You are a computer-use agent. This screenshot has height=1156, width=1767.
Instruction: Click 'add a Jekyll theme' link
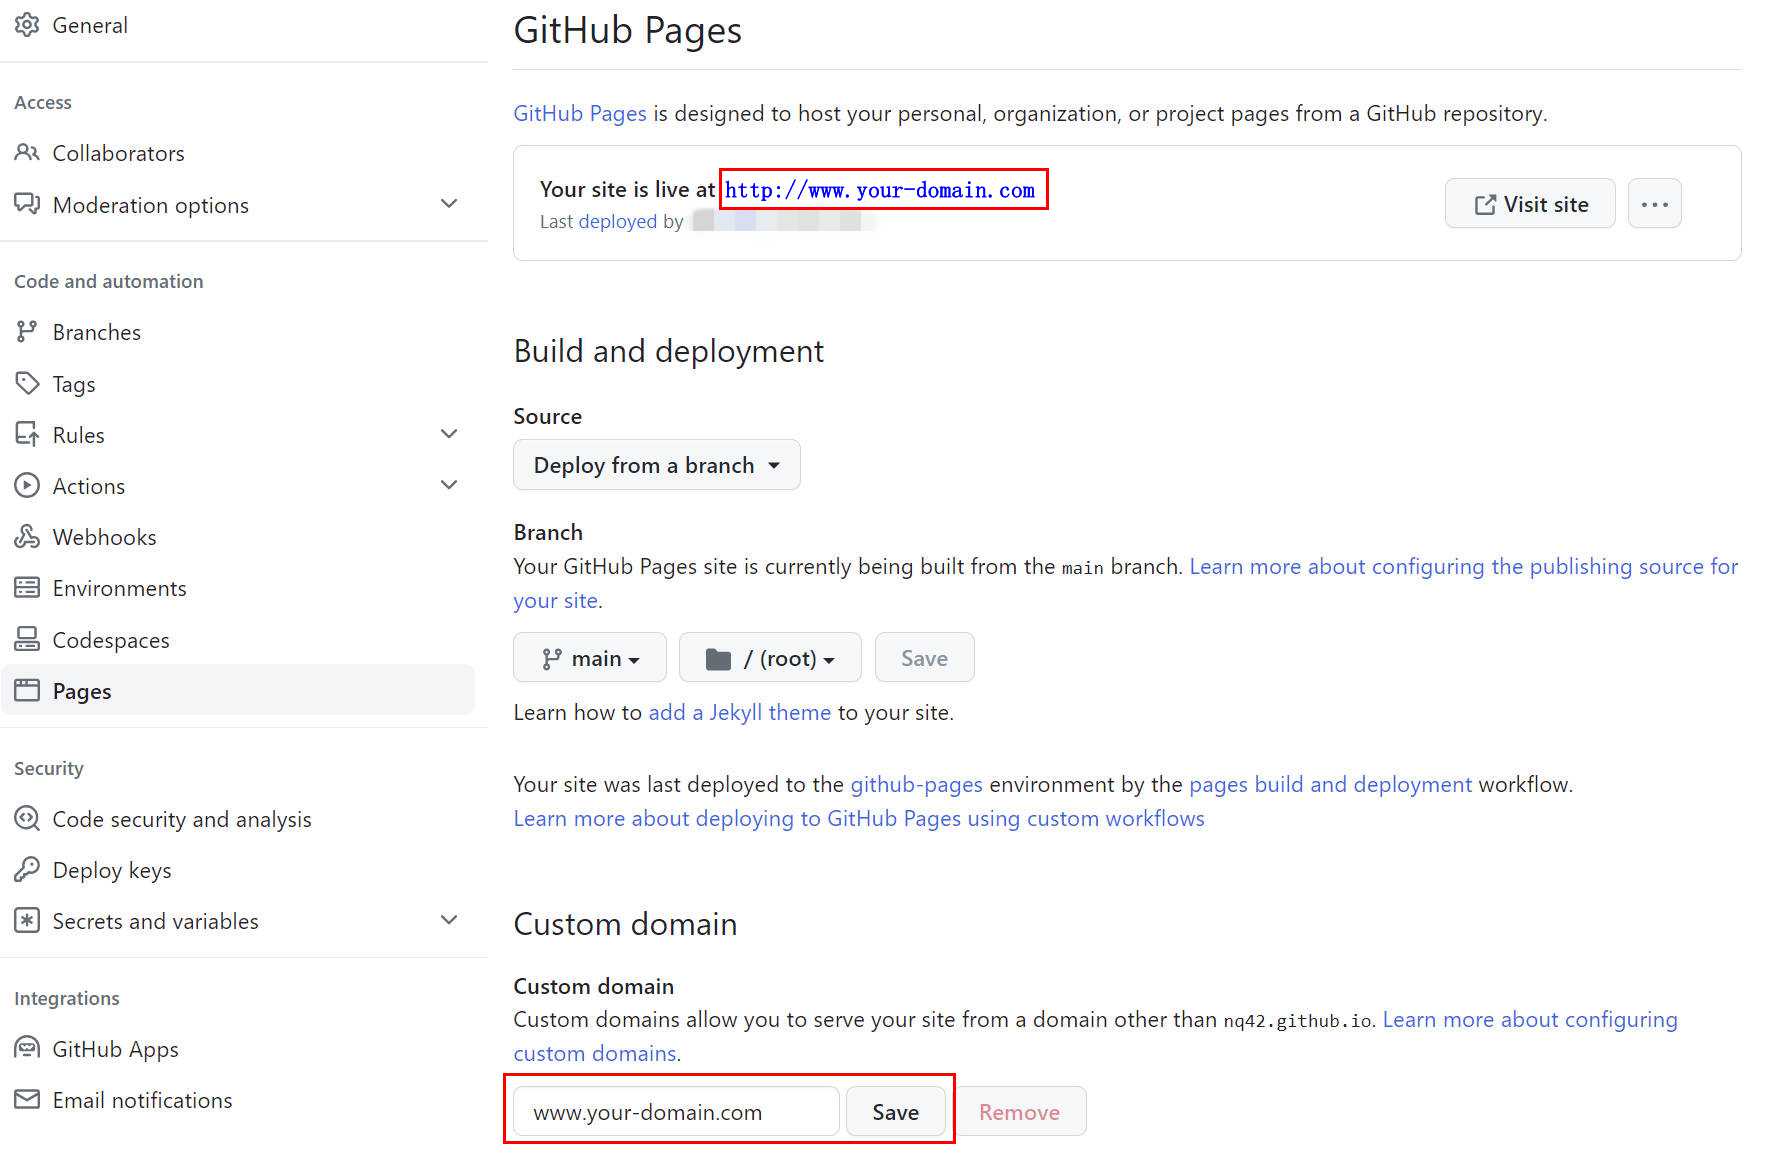[x=739, y=712]
